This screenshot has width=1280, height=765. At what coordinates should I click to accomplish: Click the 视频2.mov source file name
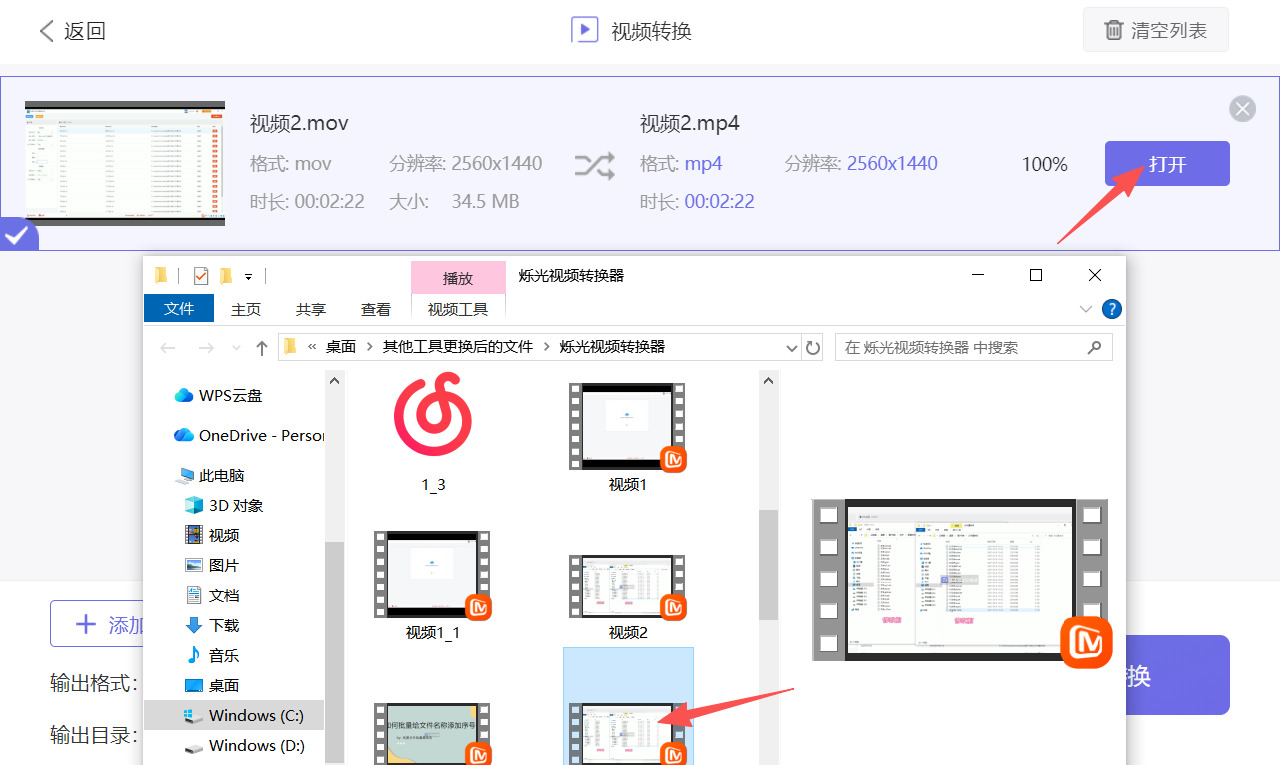click(x=299, y=124)
